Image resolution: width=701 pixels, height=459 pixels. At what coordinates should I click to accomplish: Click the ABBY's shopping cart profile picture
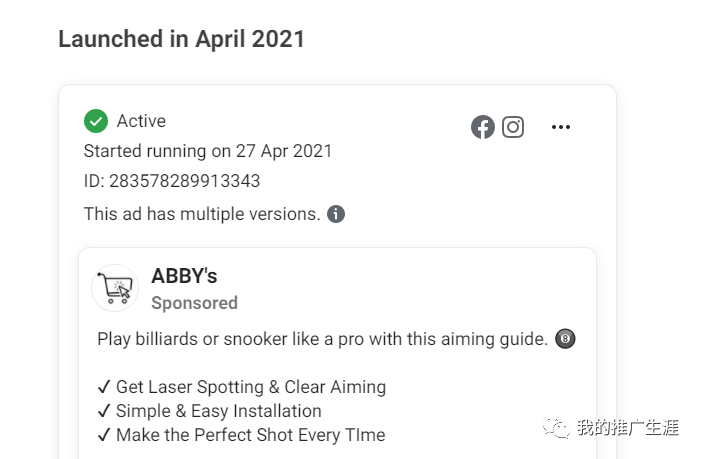point(115,288)
